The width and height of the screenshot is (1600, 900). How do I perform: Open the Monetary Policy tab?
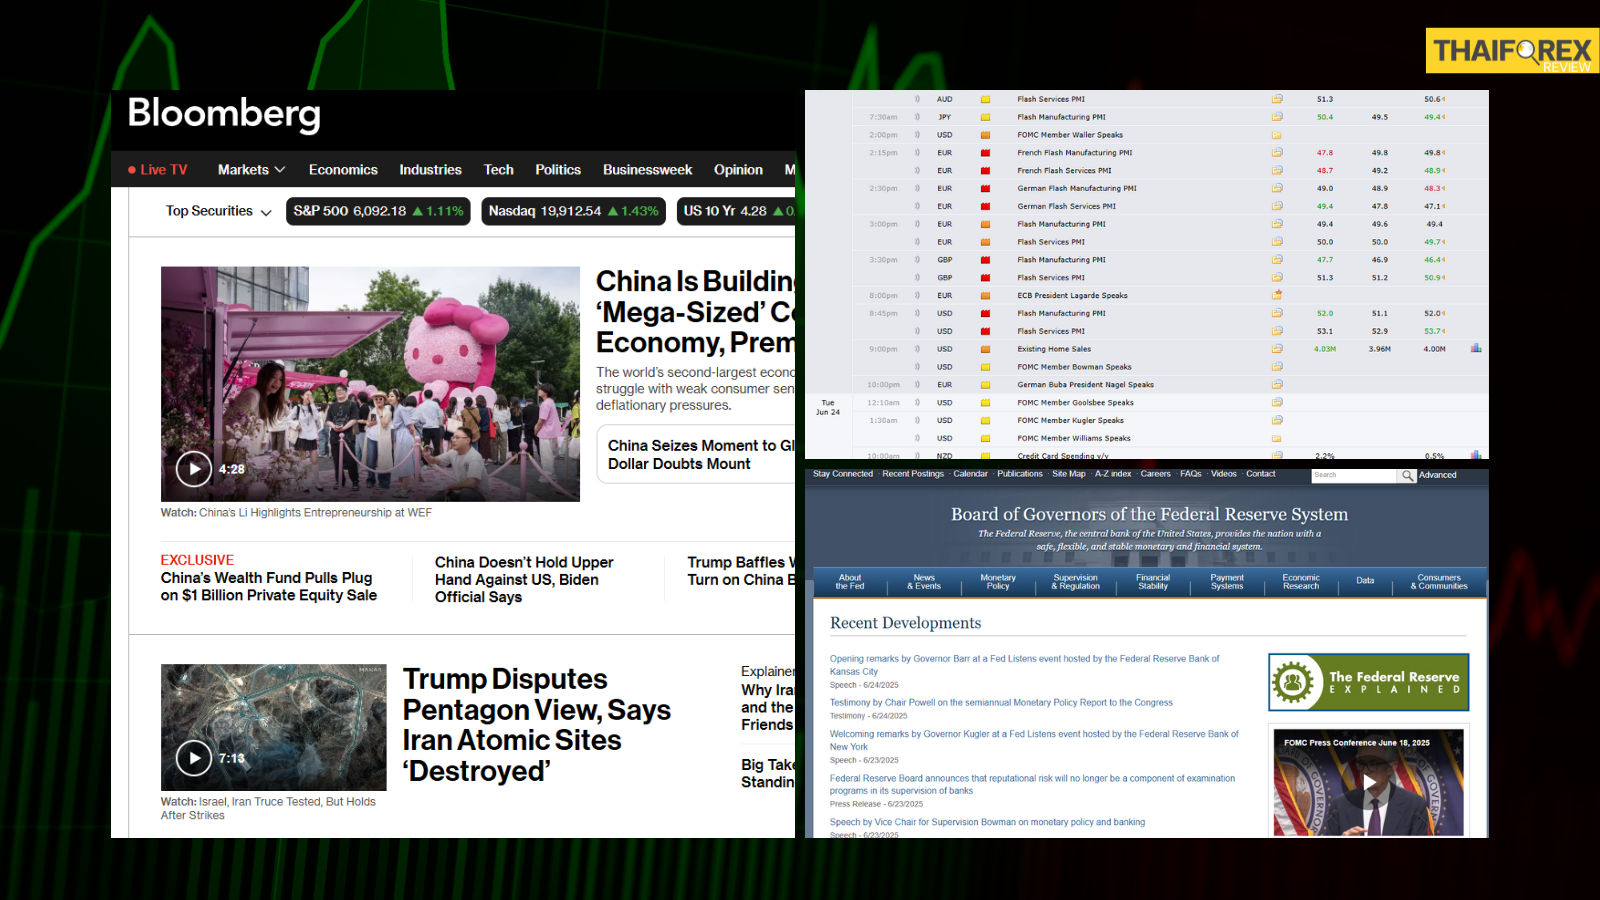tap(998, 582)
